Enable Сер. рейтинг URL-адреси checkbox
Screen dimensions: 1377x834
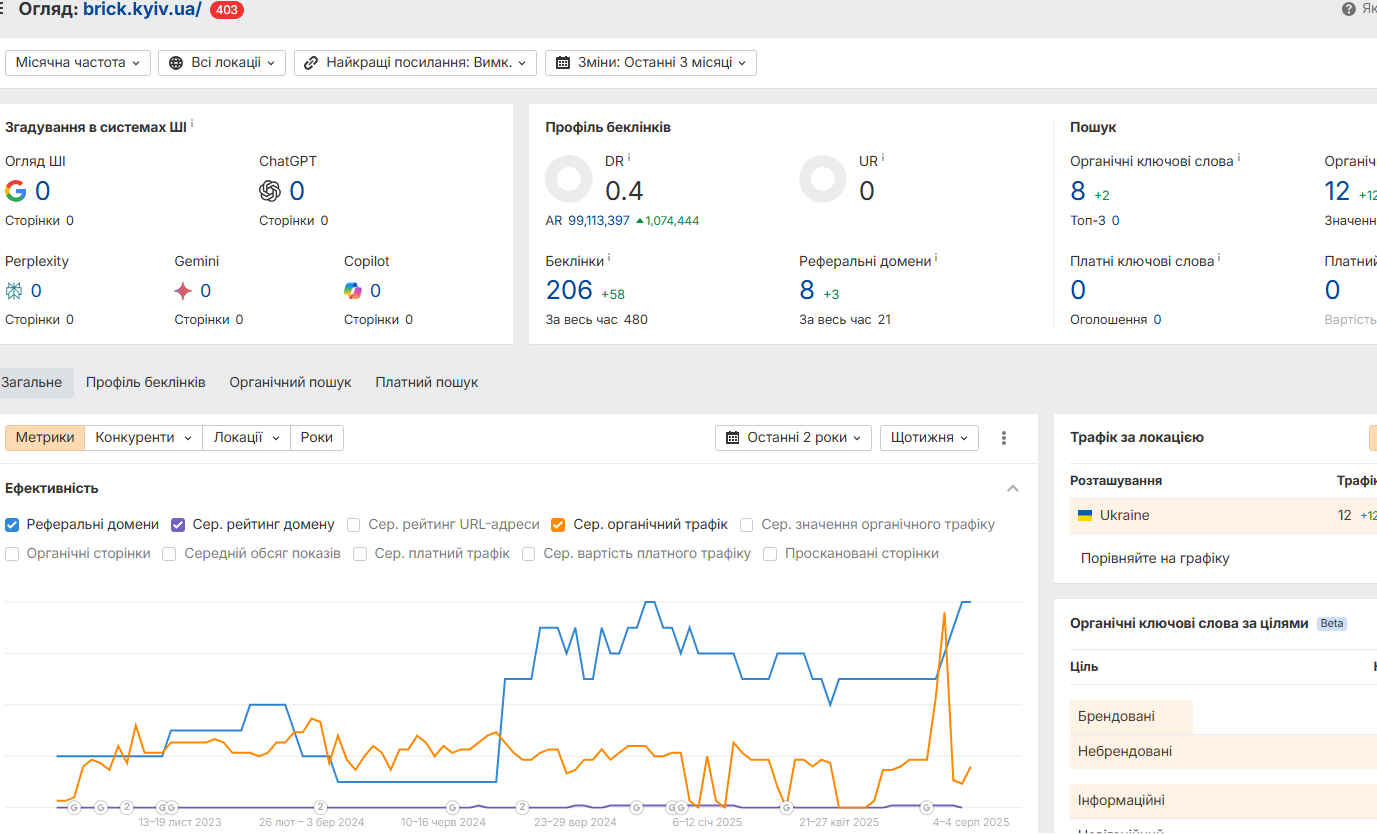(354, 524)
